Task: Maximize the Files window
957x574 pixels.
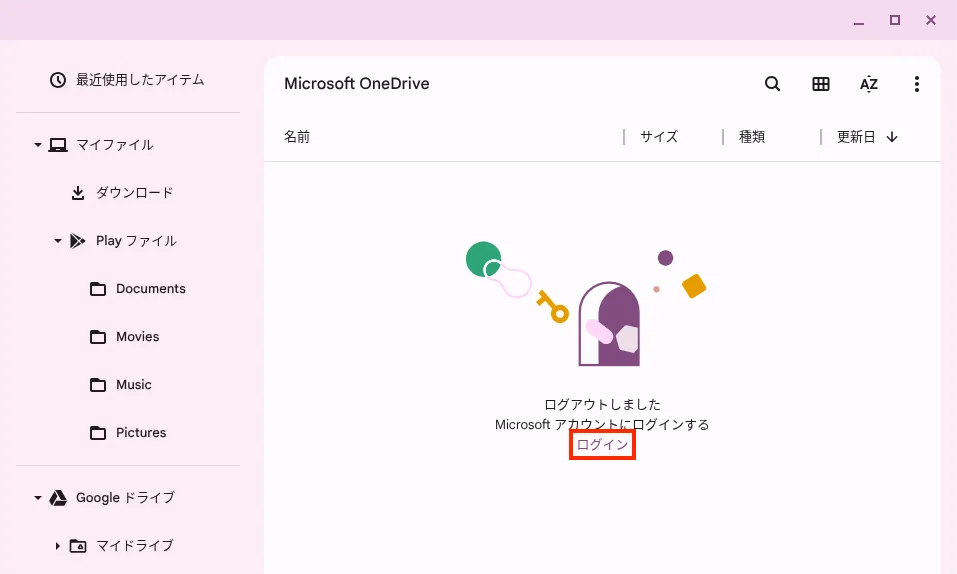Action: point(895,20)
